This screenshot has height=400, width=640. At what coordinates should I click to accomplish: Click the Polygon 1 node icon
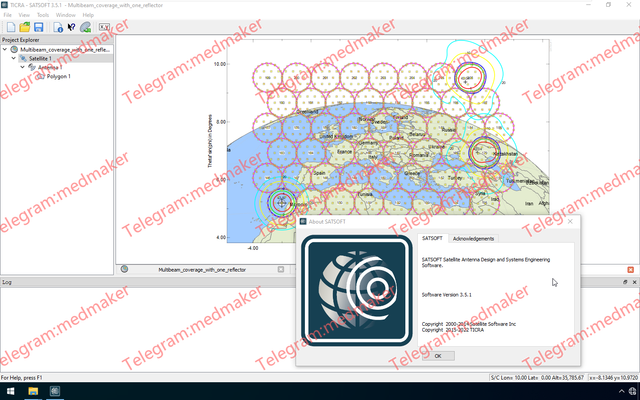(41, 76)
